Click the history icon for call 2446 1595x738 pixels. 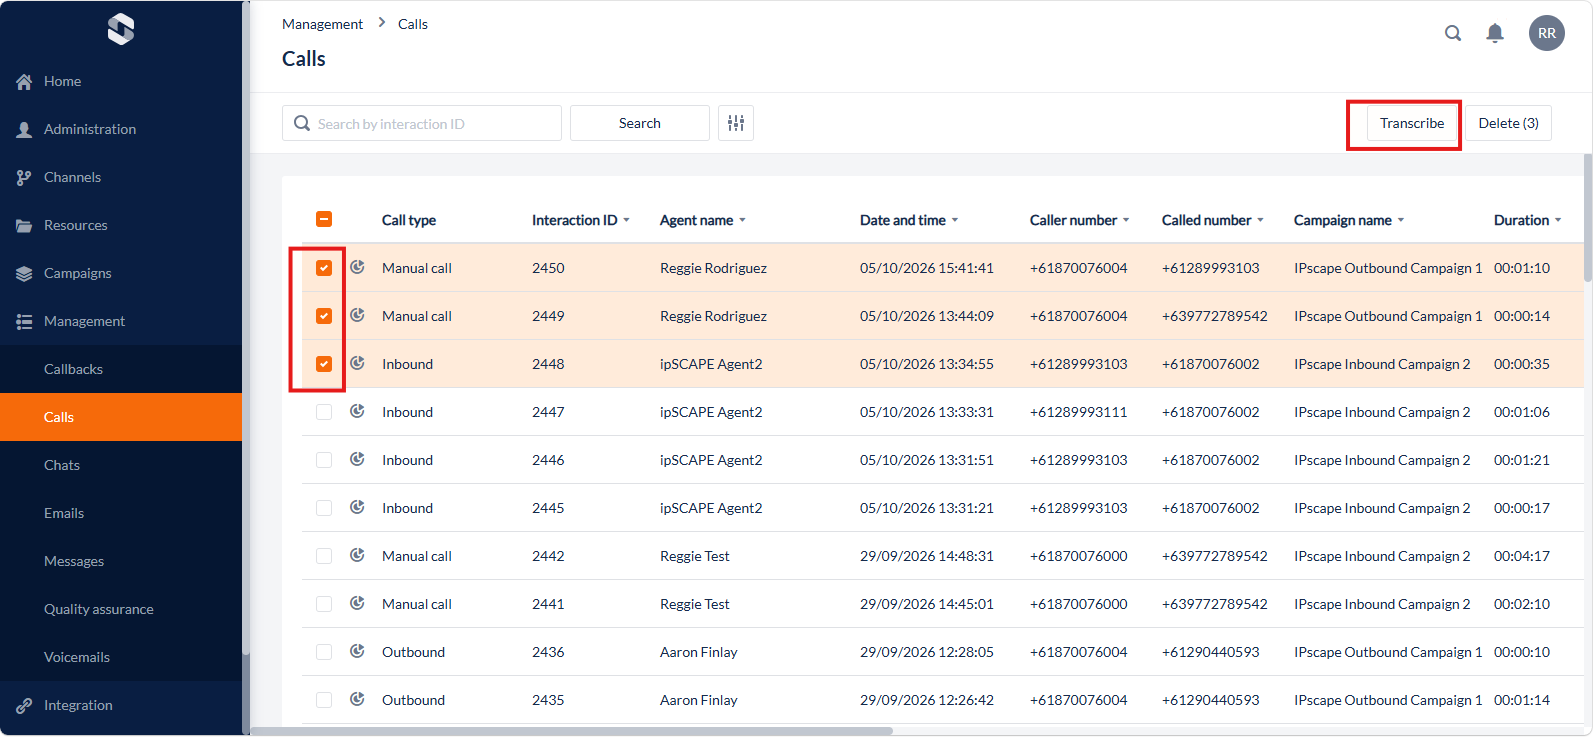[x=357, y=459]
